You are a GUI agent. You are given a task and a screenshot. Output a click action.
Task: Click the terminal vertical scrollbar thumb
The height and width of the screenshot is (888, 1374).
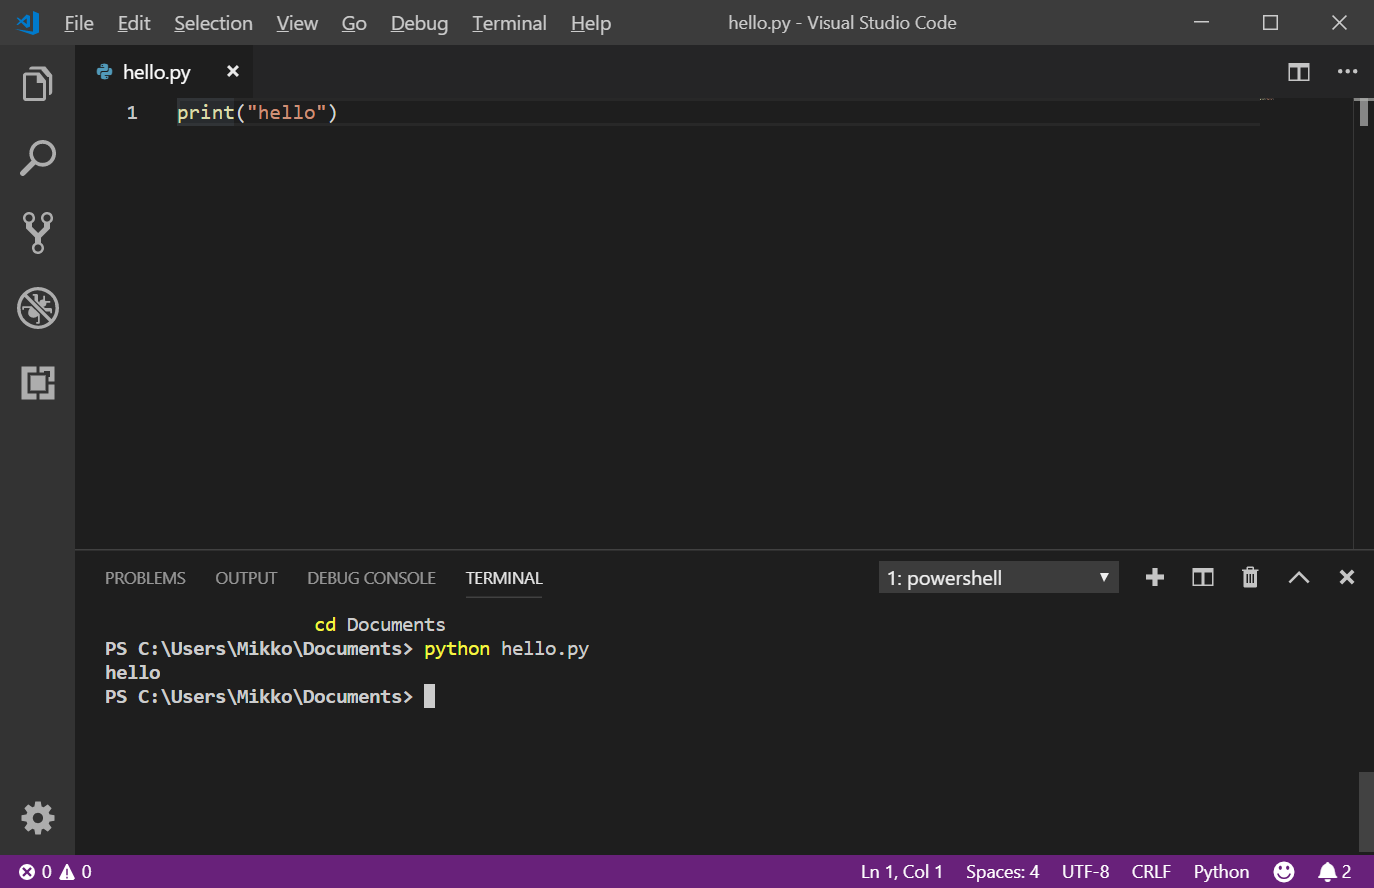click(x=1366, y=811)
